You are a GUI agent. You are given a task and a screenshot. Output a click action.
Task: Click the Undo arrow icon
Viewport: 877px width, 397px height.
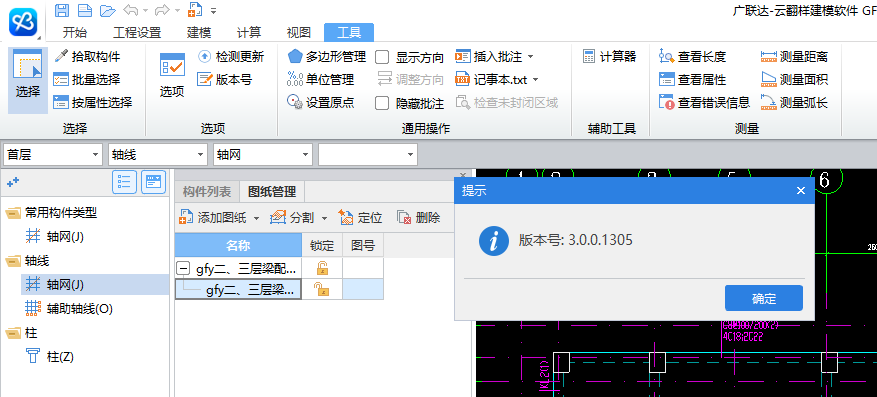coord(130,10)
